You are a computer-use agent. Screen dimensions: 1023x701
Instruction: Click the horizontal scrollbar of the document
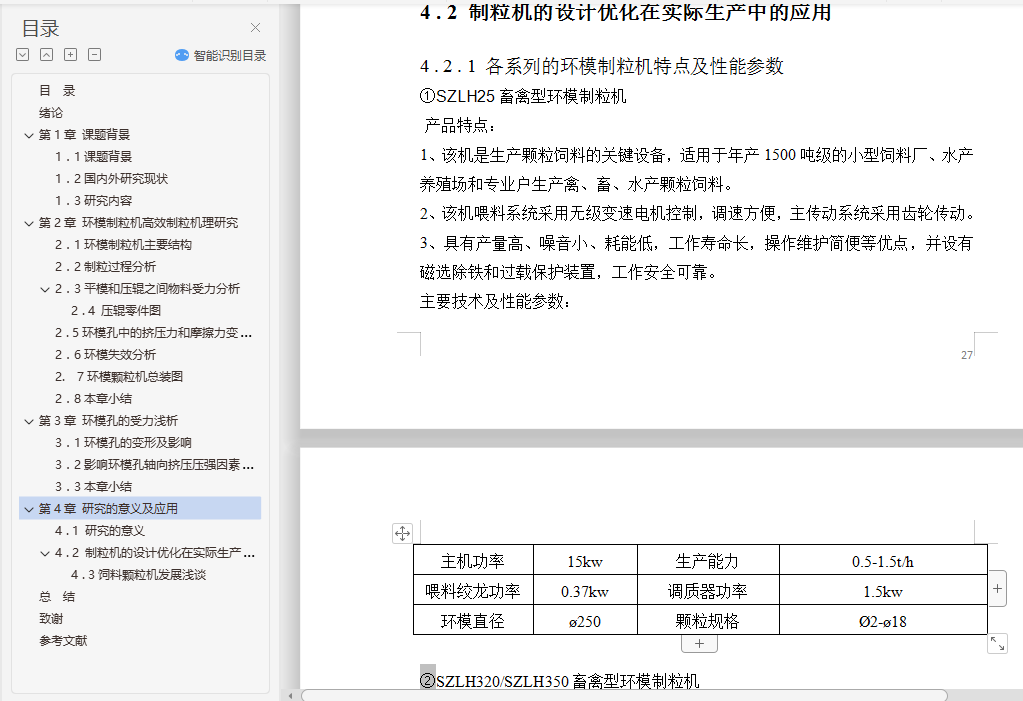[624, 695]
